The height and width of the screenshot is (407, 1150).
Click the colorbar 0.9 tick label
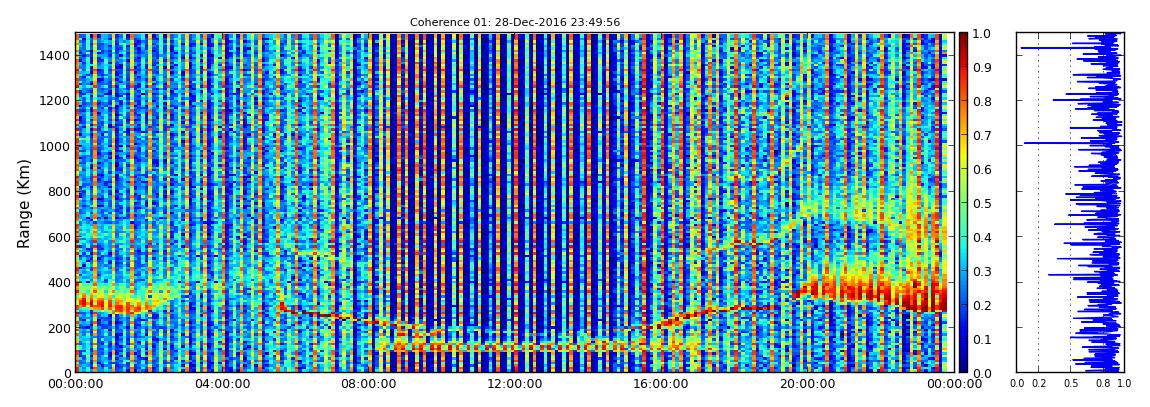[981, 68]
